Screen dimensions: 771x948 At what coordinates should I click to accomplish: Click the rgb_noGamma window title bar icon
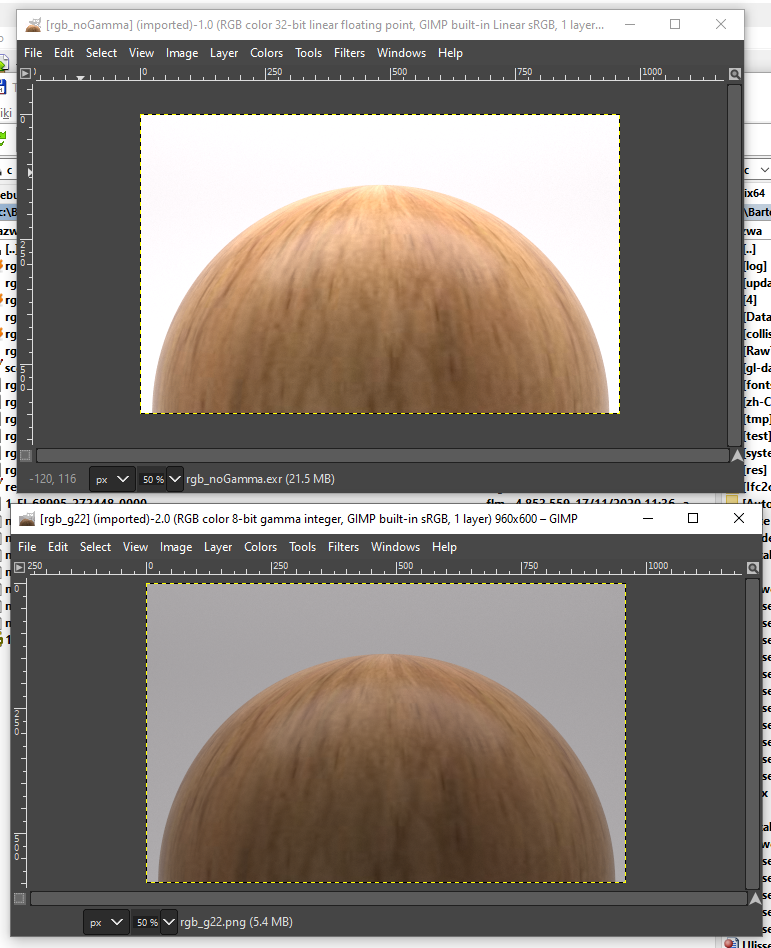pyautogui.click(x=32, y=24)
